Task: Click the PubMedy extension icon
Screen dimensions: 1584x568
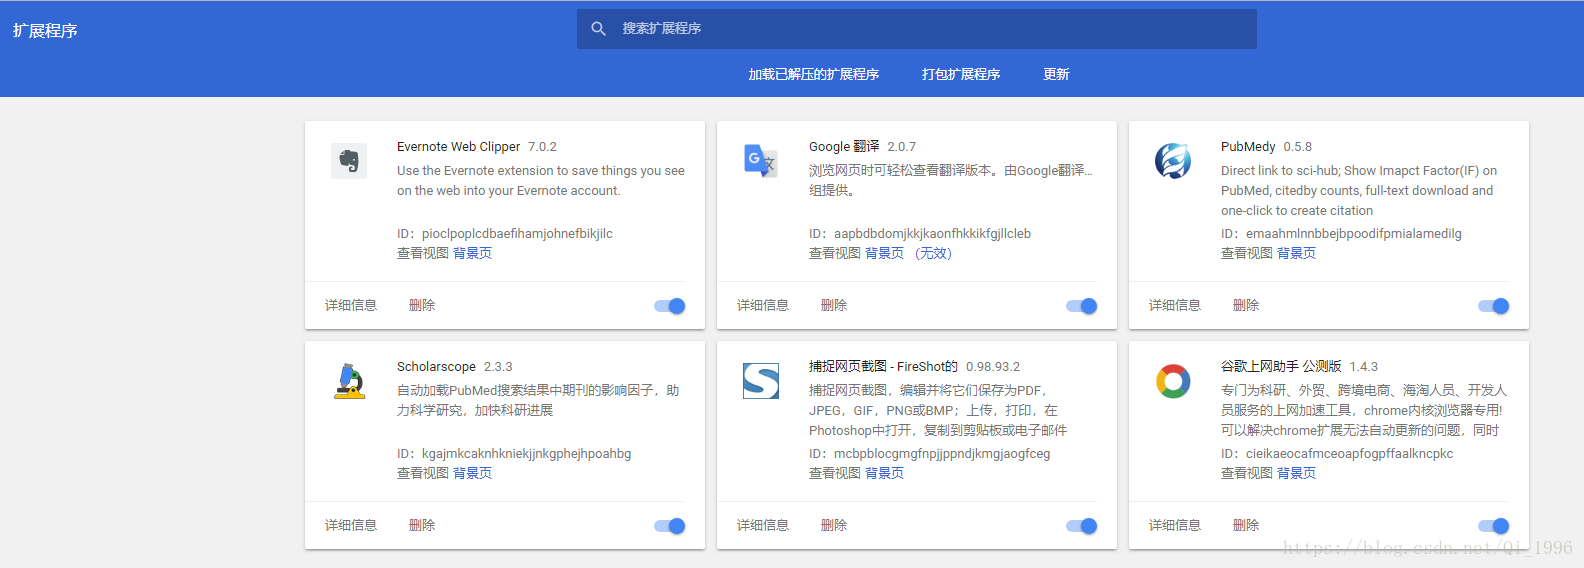Action: pyautogui.click(x=1173, y=161)
